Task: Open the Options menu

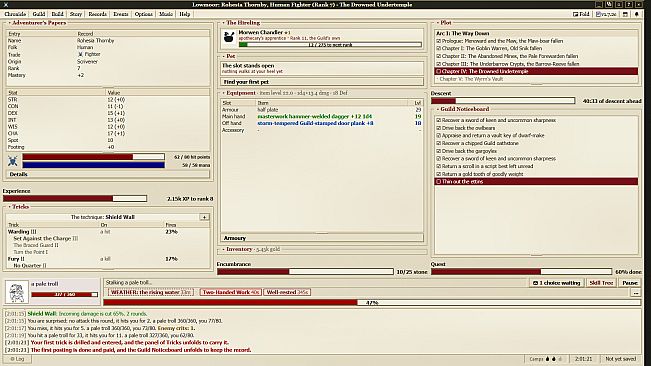Action: 144,14
